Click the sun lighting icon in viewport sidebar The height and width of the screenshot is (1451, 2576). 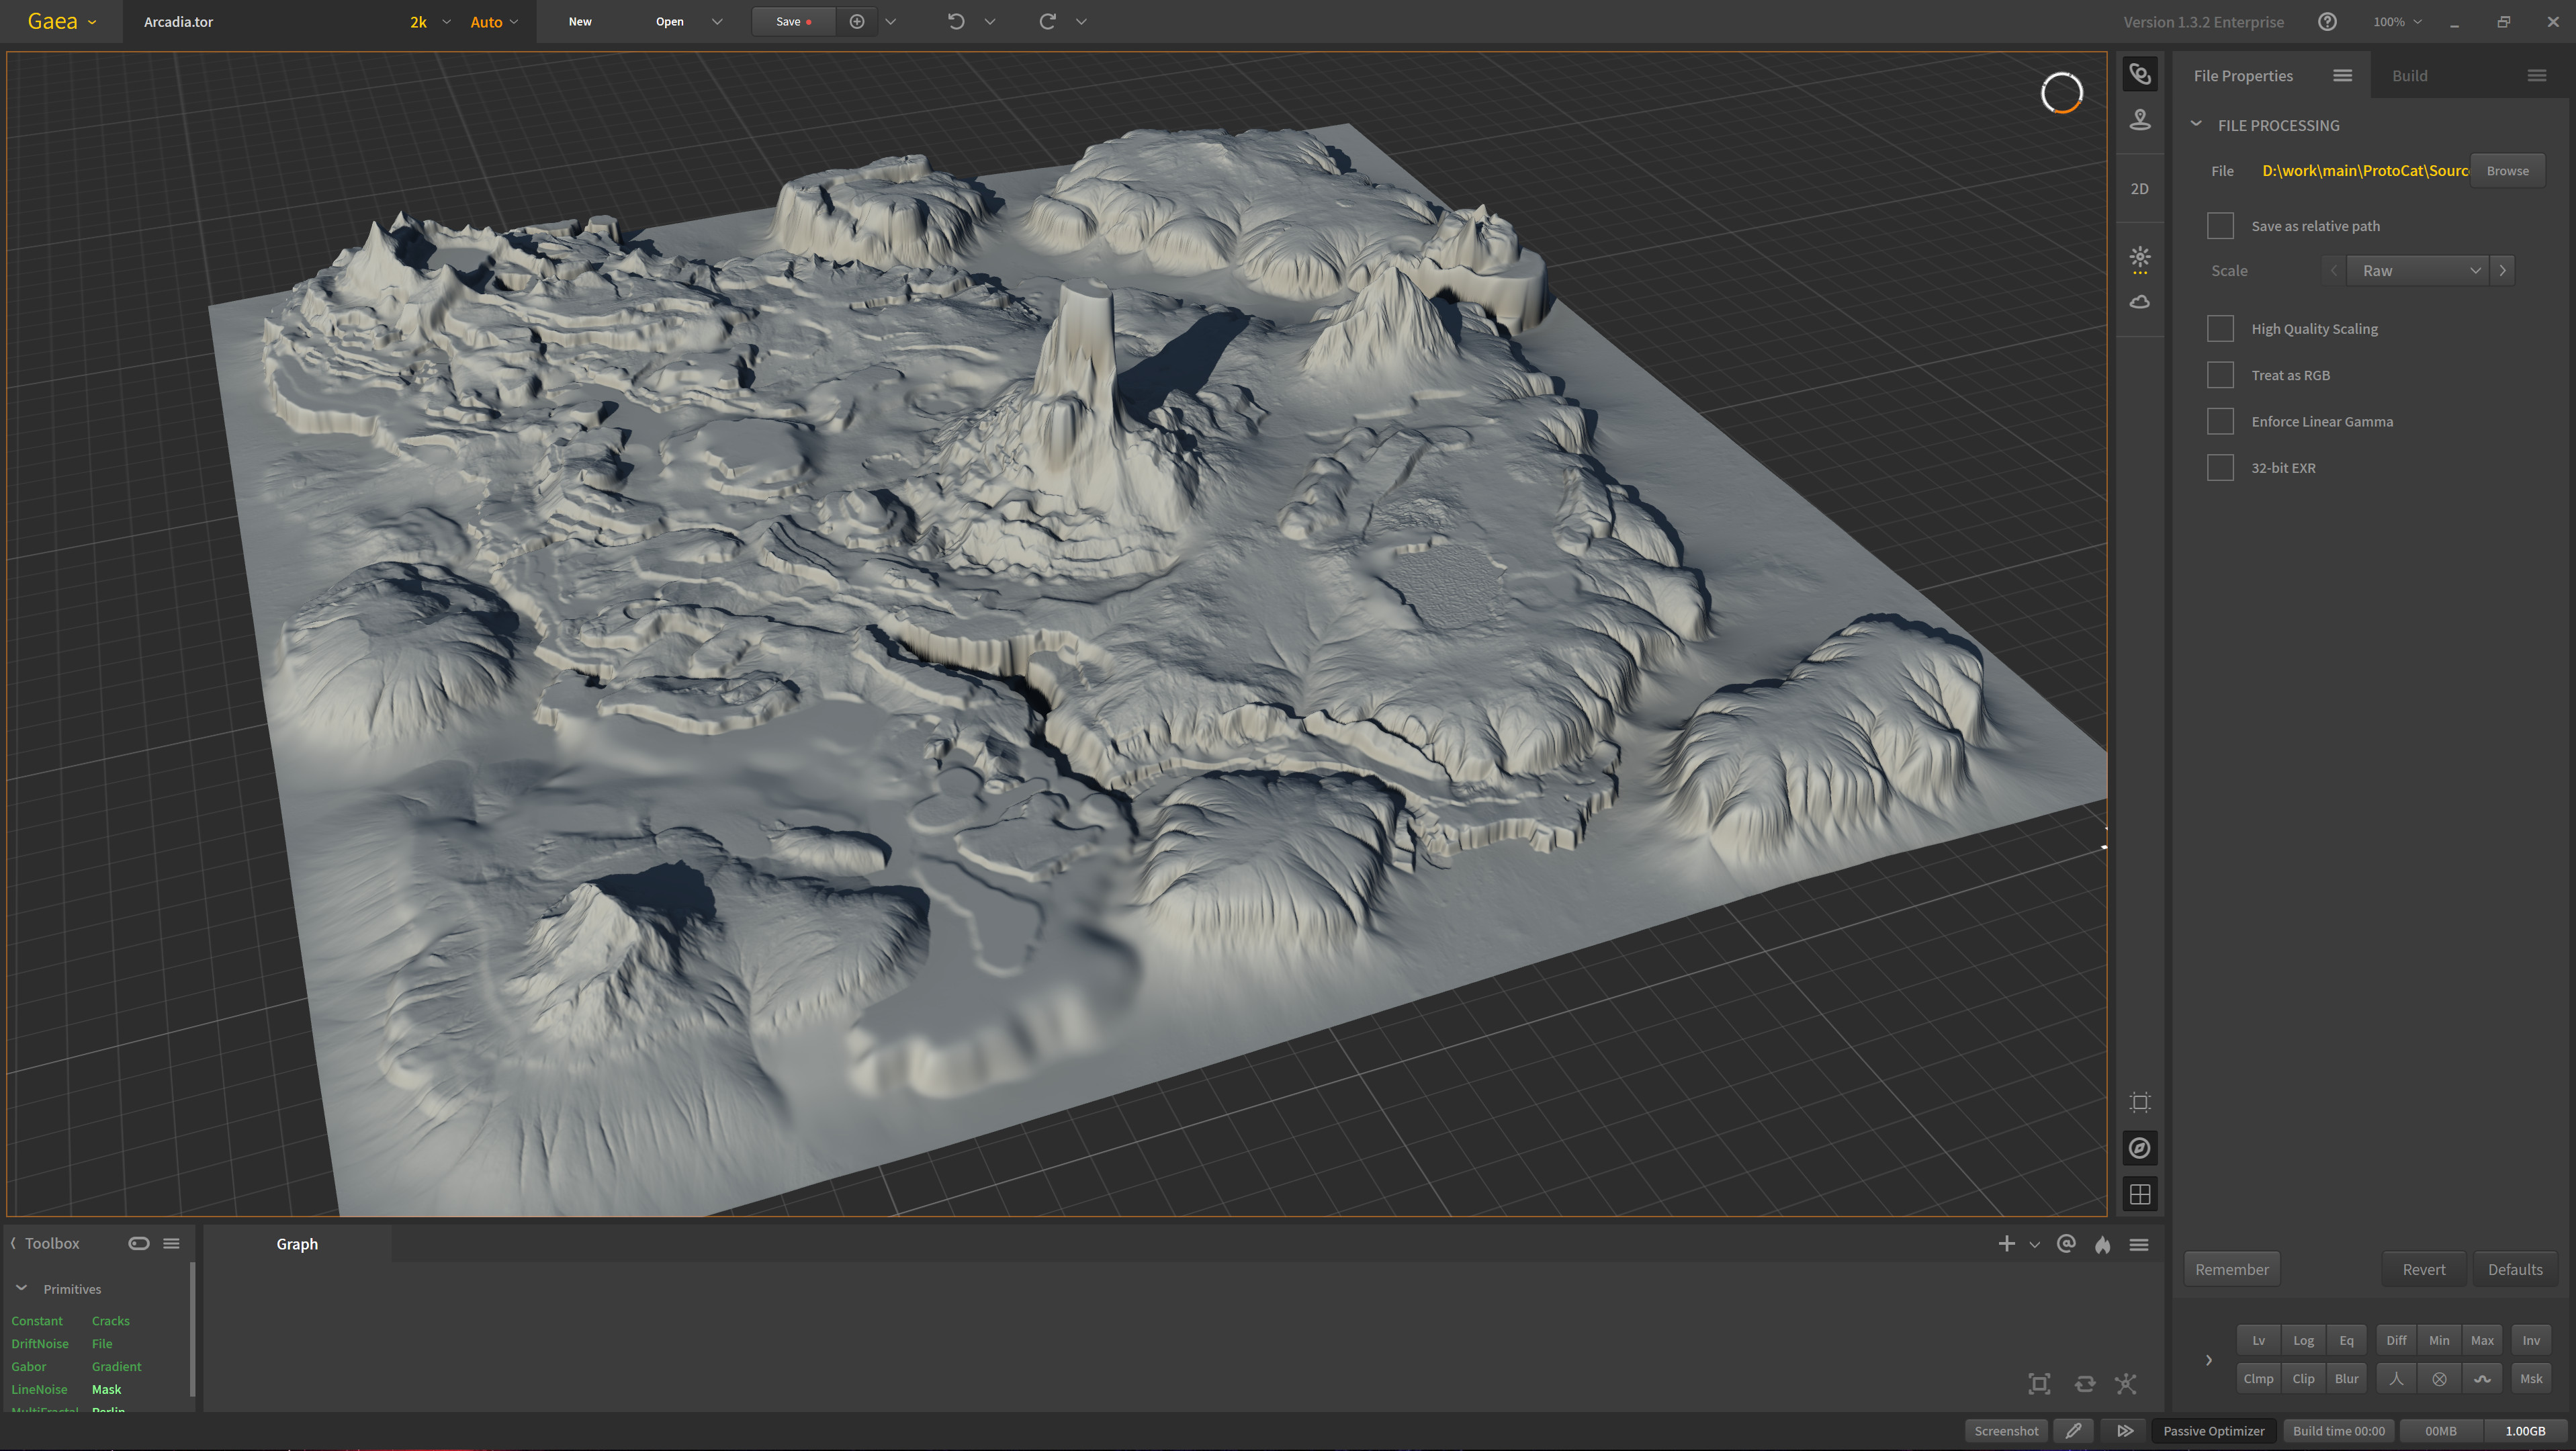click(x=2139, y=258)
